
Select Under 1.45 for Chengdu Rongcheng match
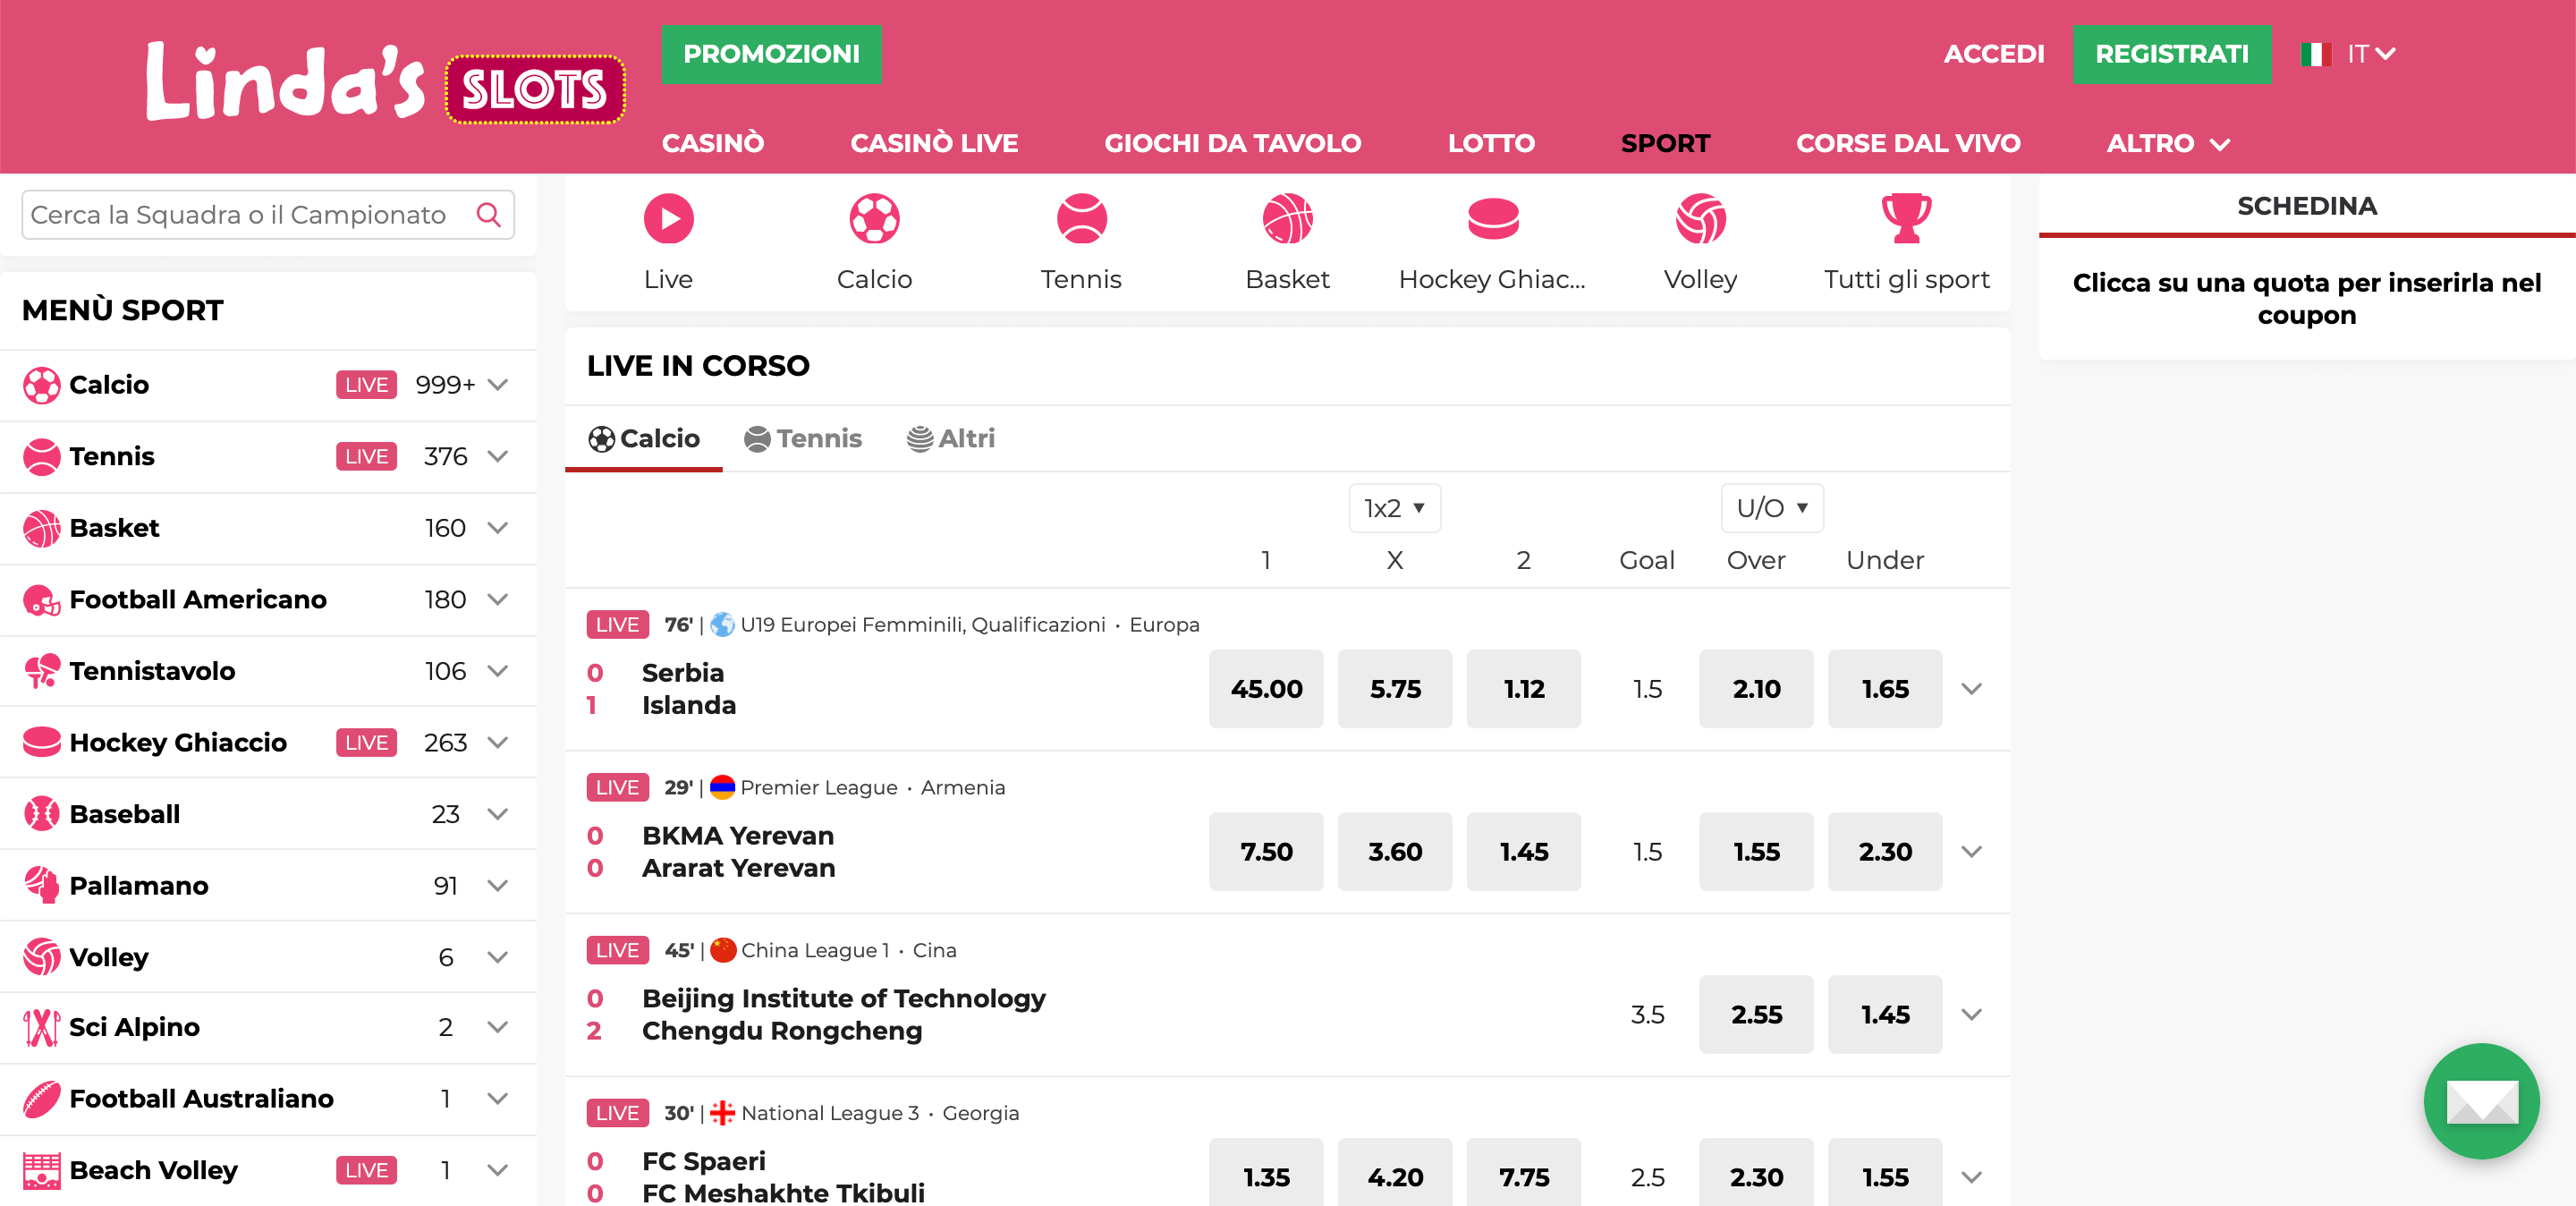pos(1884,1015)
